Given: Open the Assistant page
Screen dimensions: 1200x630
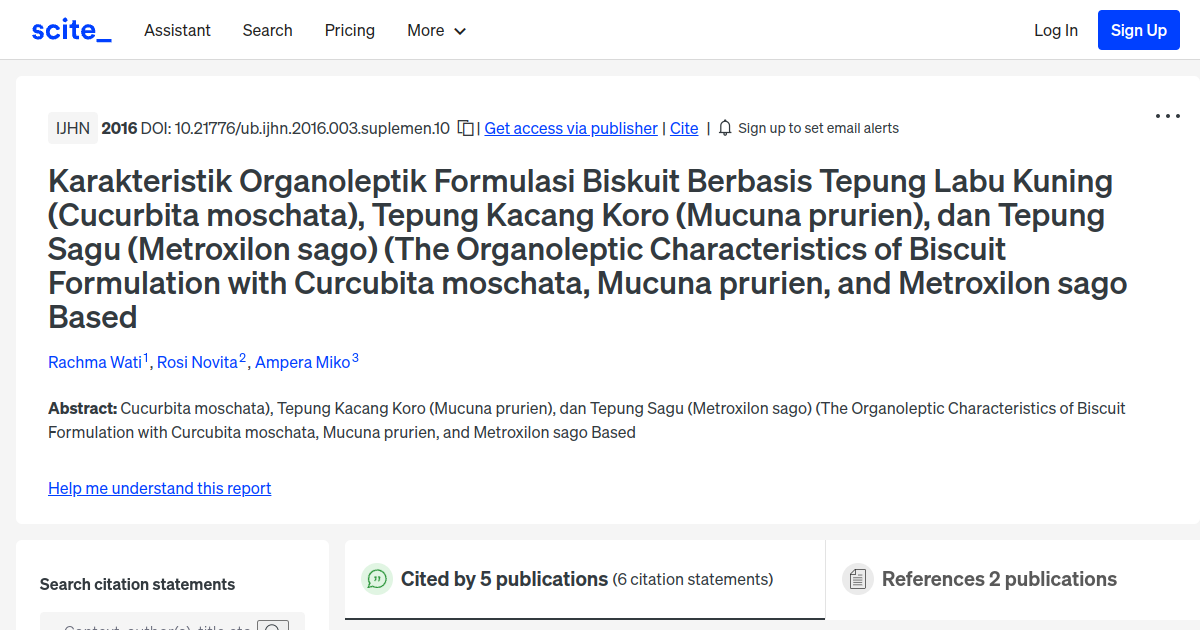Looking at the screenshot, I should click(177, 31).
